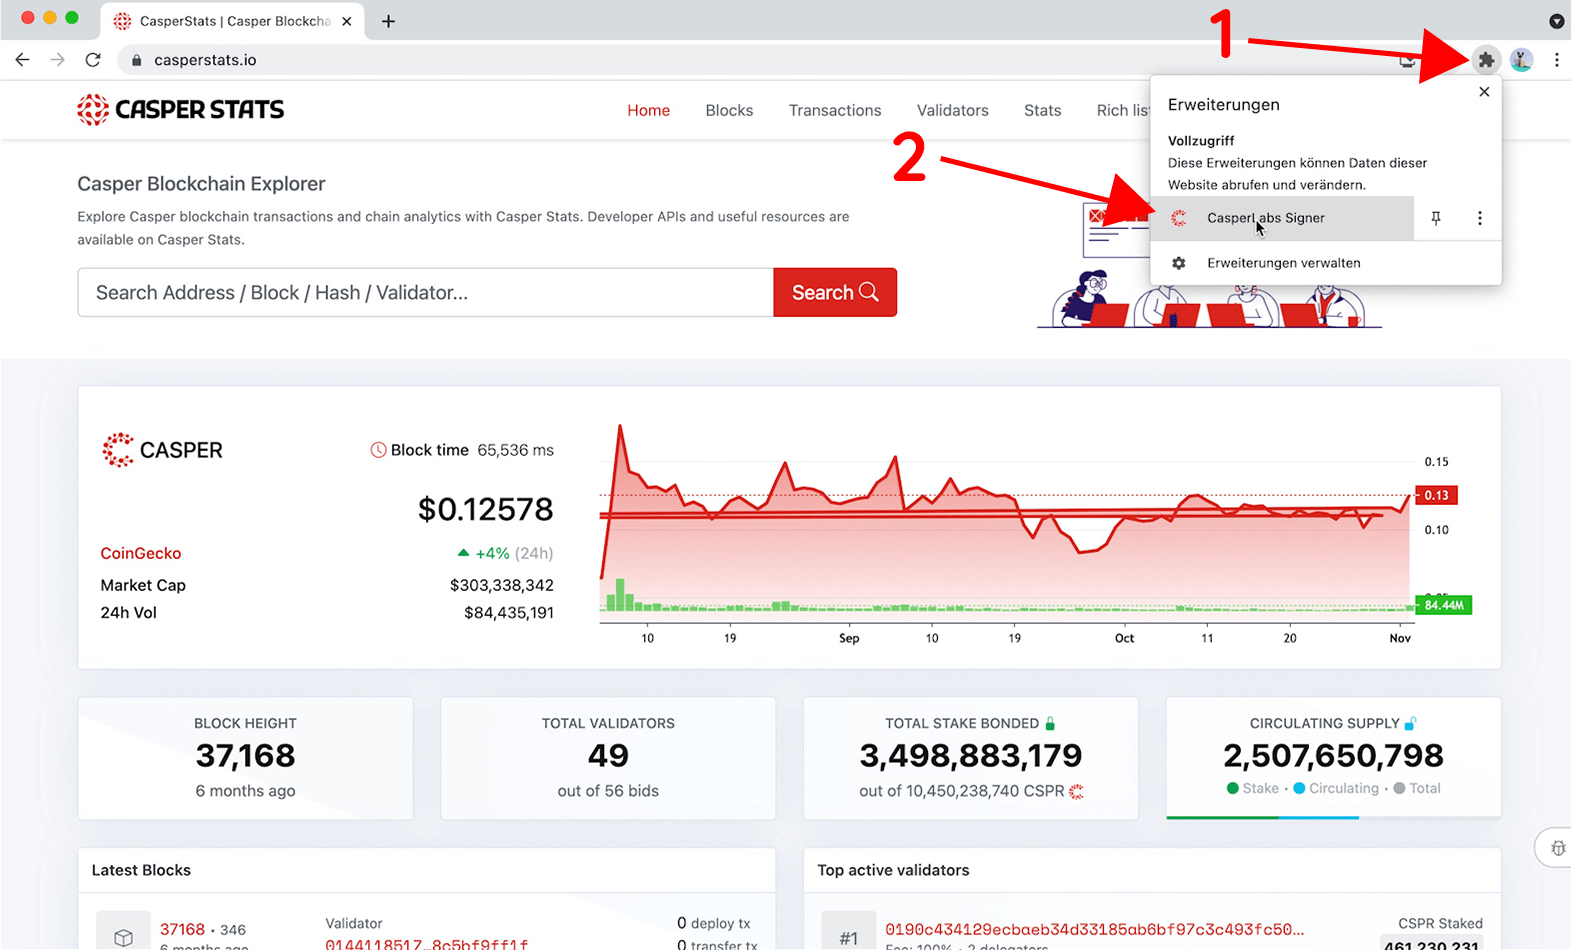
Task: Open the Rich list nav item
Action: (1123, 110)
